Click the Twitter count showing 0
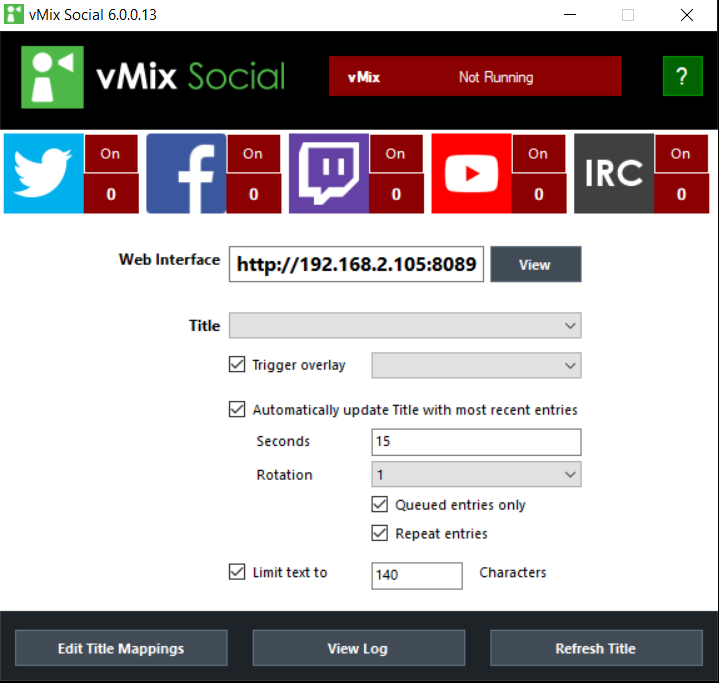Image resolution: width=719 pixels, height=683 pixels. [x=111, y=194]
